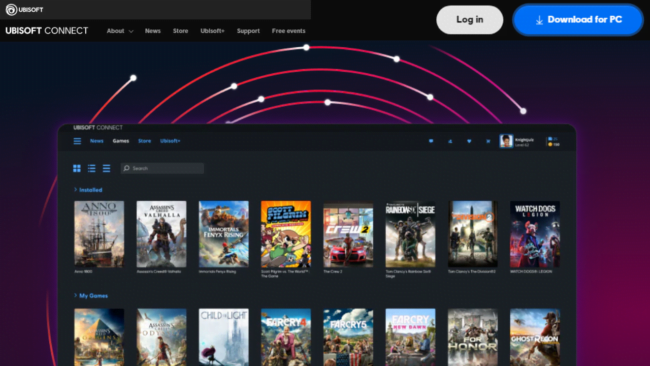The height and width of the screenshot is (366, 650).
Task: Open Scott Pilgrim game cover
Action: pyautogui.click(x=286, y=234)
